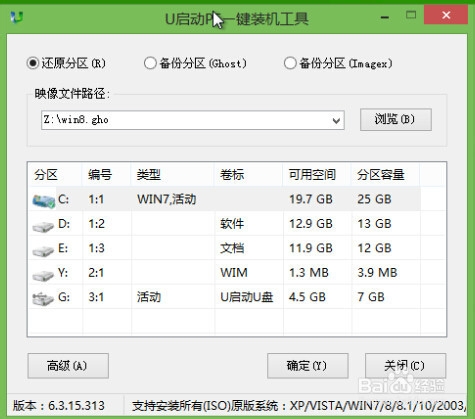The width and height of the screenshot is (475, 419).
Task: Minimize the U启动 window
Action: click(x=385, y=17)
